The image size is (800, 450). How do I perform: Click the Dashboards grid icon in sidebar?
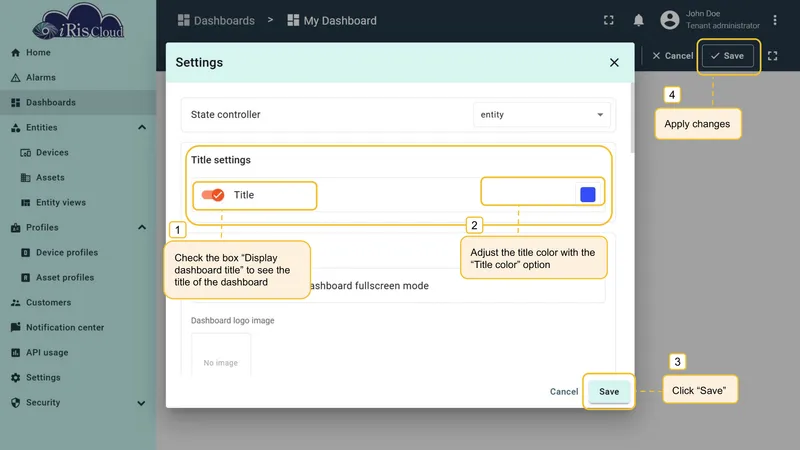15,103
